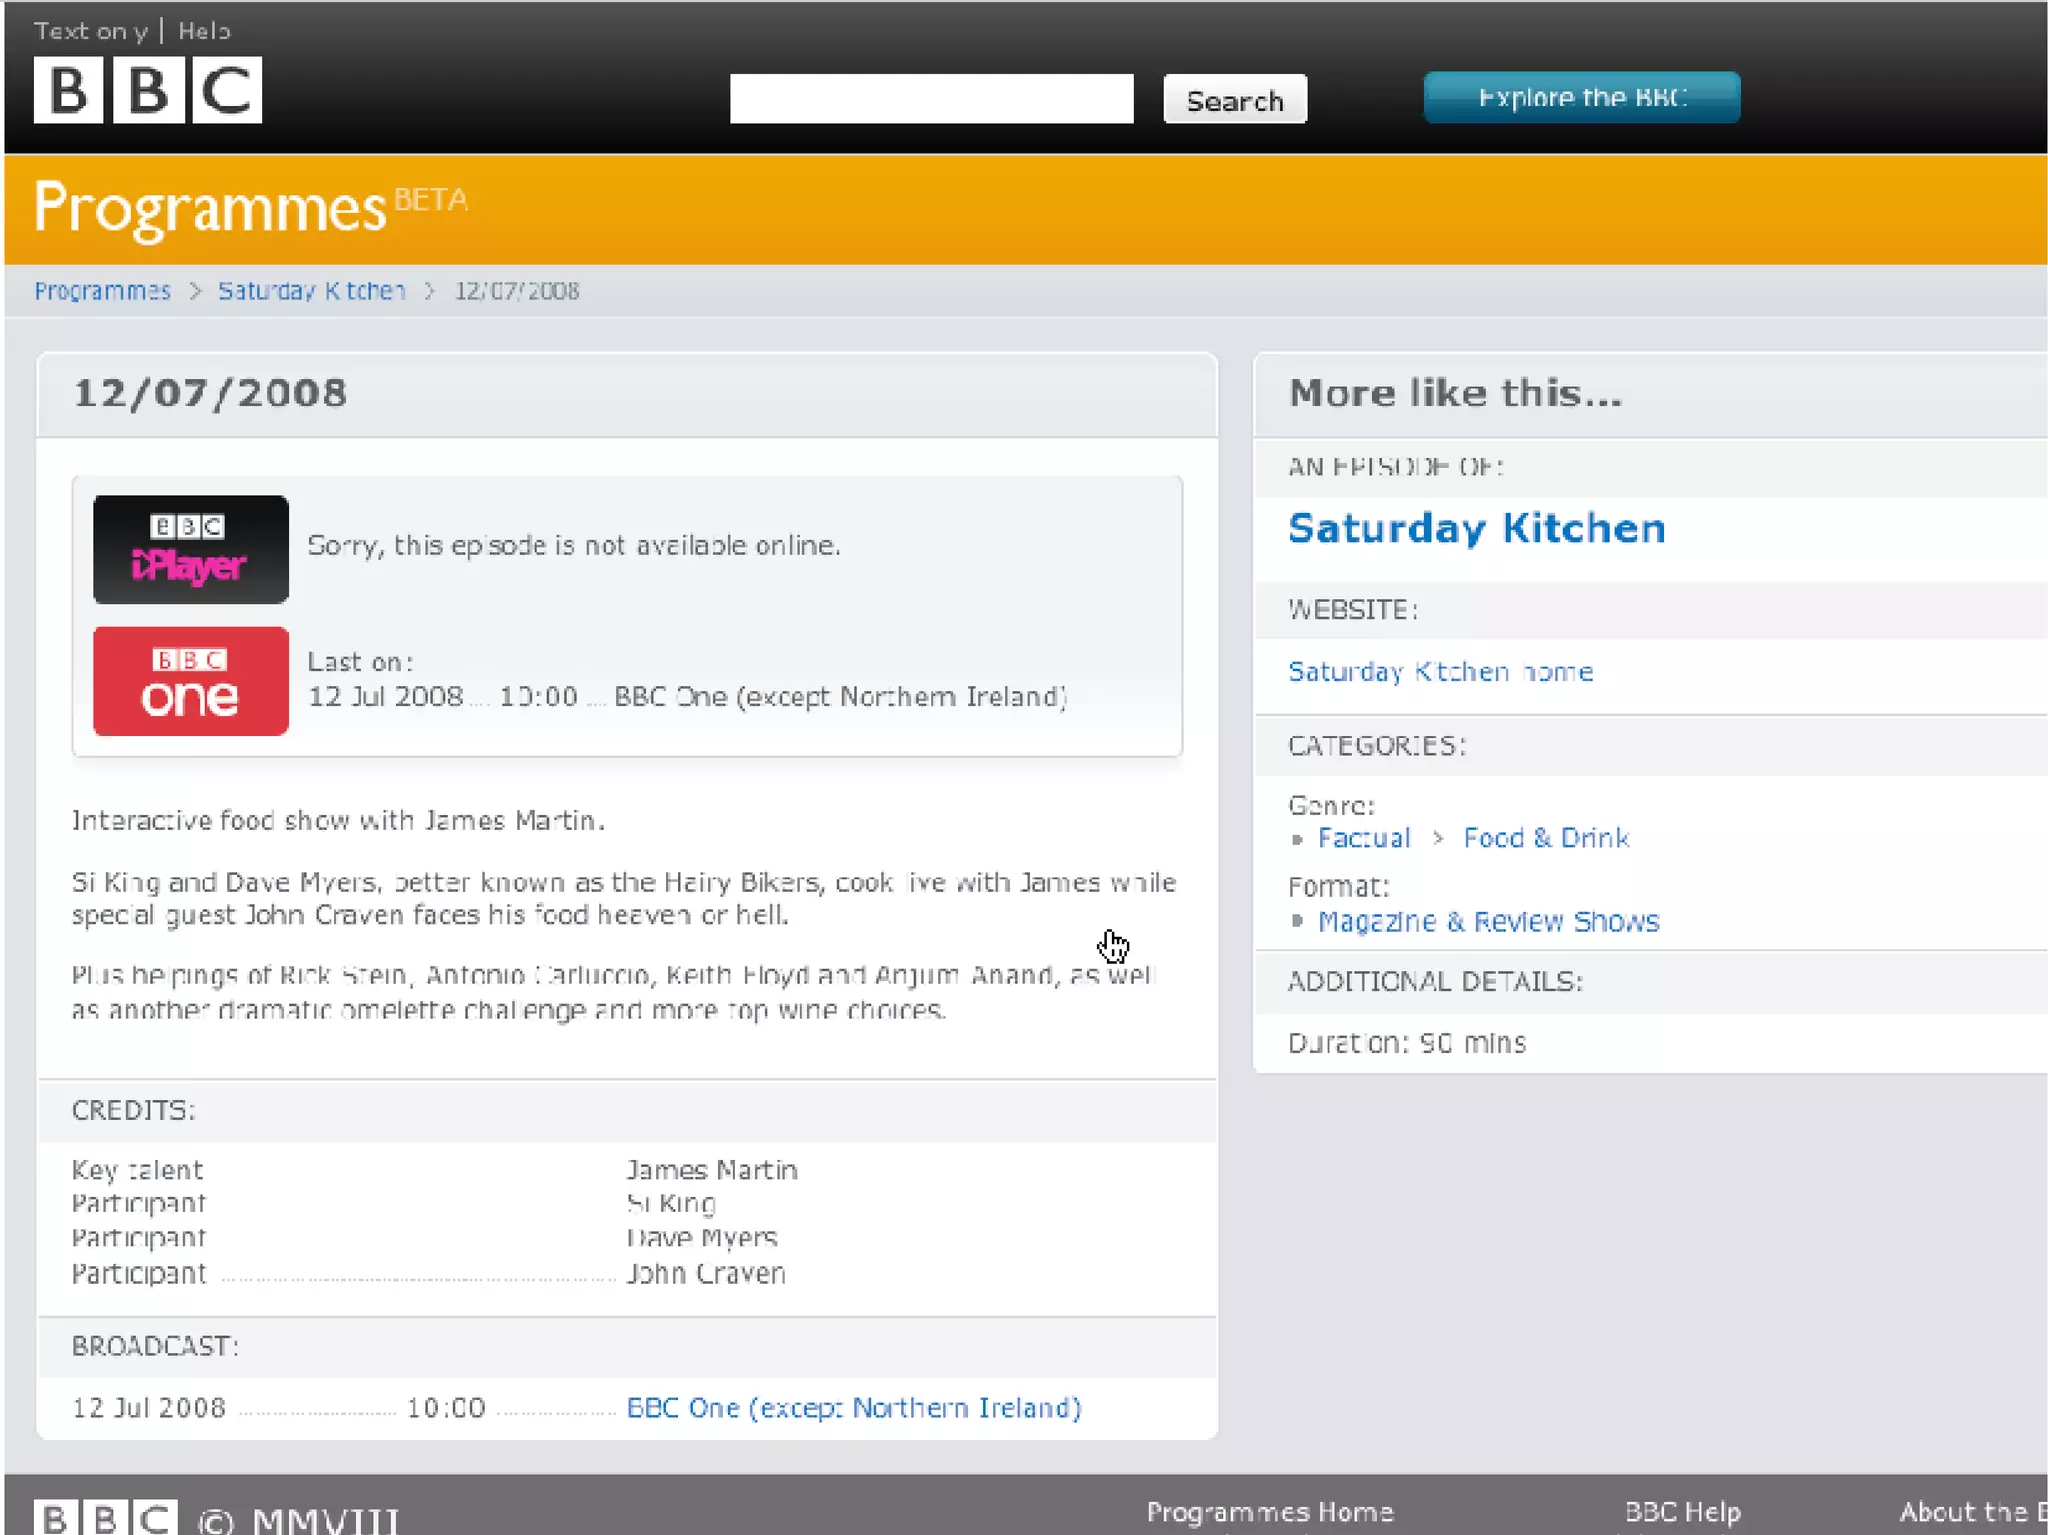
Task: Click BBC One (except Northern Ireland) broadcast link
Action: tap(853, 1408)
